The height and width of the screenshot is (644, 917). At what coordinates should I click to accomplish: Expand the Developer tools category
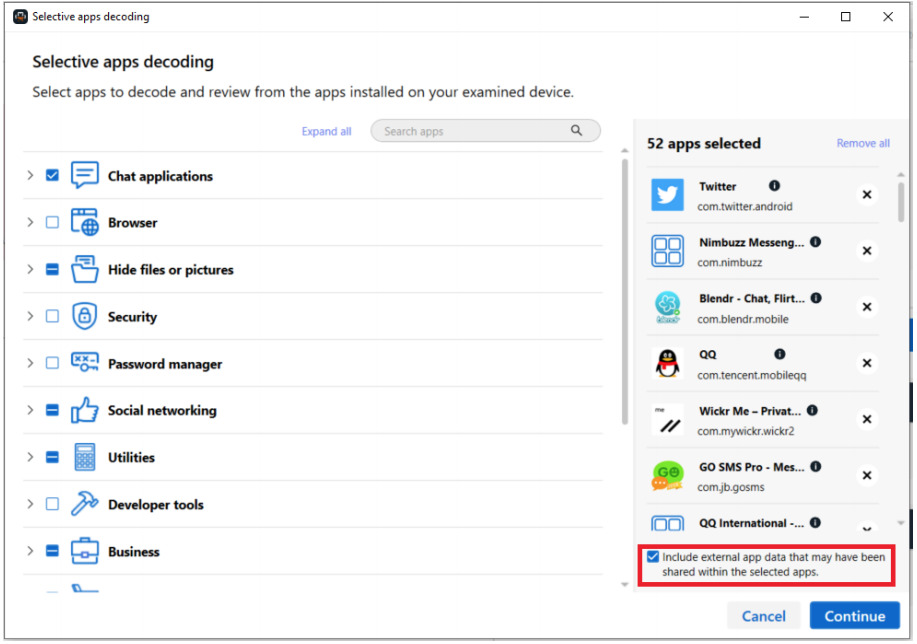[30, 504]
